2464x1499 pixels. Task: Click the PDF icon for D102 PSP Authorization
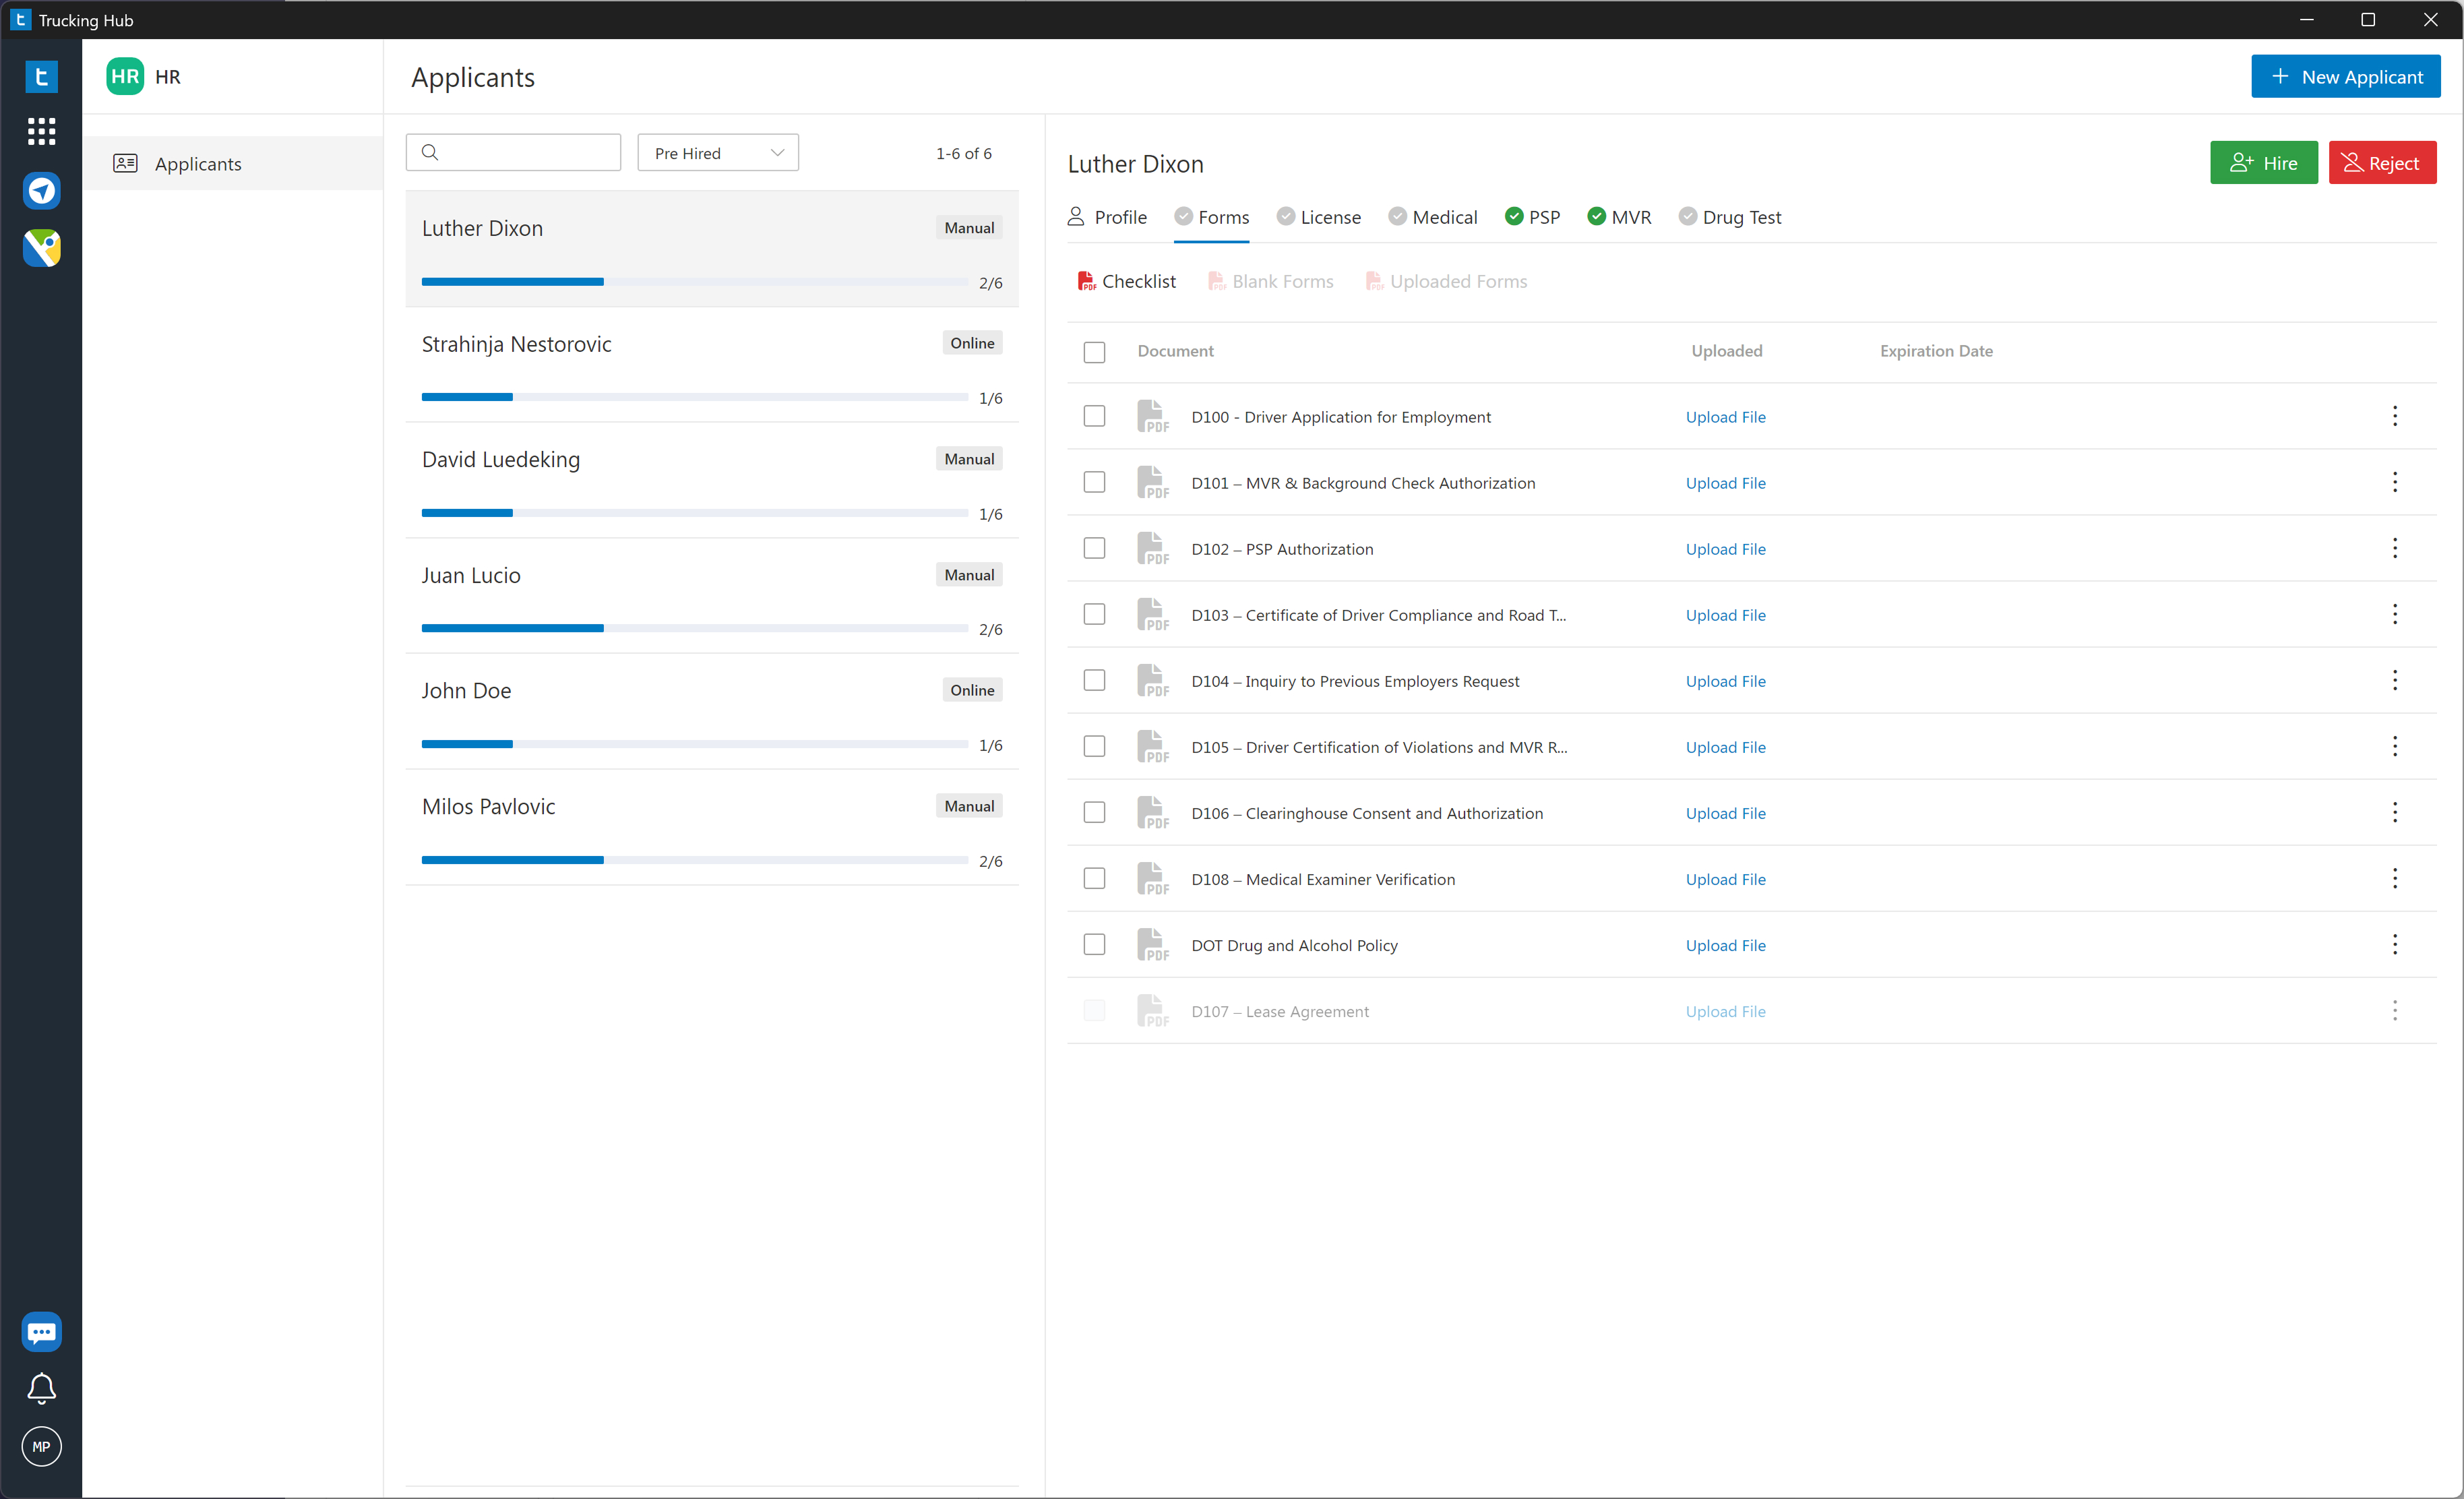(1152, 549)
